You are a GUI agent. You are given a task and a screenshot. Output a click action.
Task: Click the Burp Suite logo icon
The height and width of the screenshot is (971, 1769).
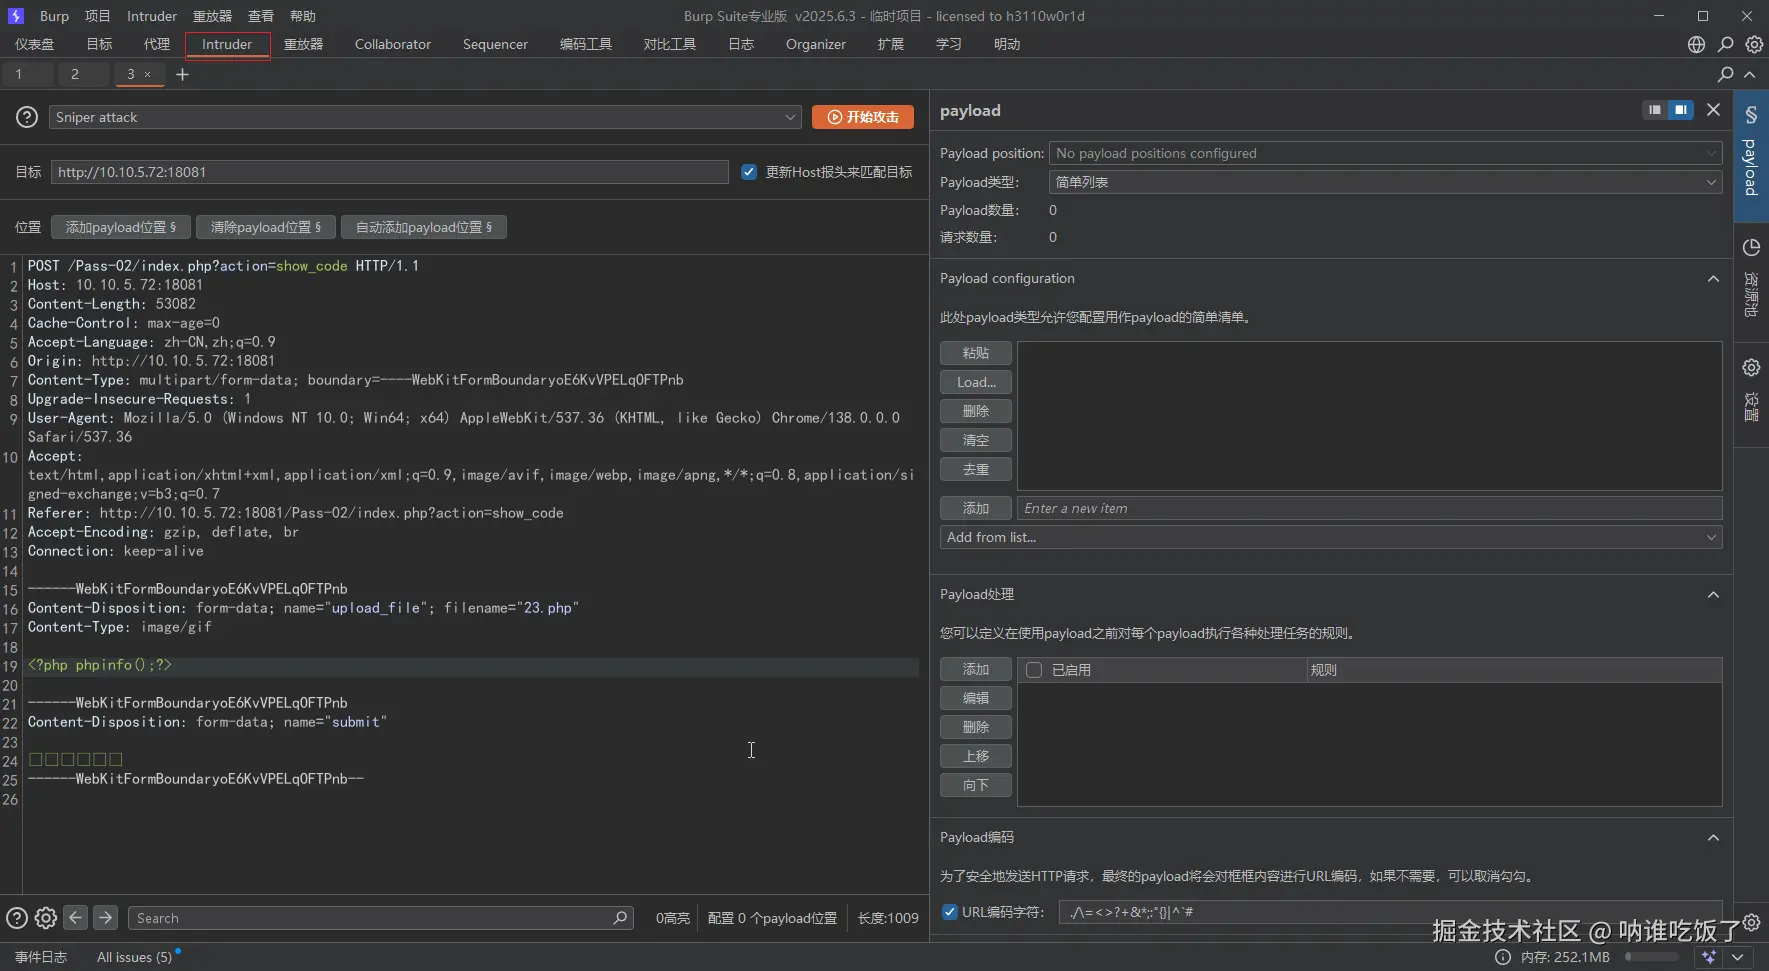click(x=15, y=16)
